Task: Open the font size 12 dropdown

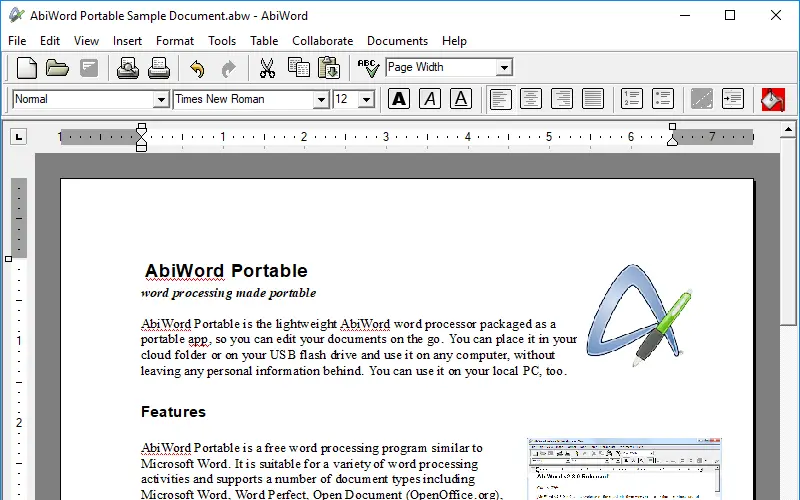Action: click(x=366, y=99)
